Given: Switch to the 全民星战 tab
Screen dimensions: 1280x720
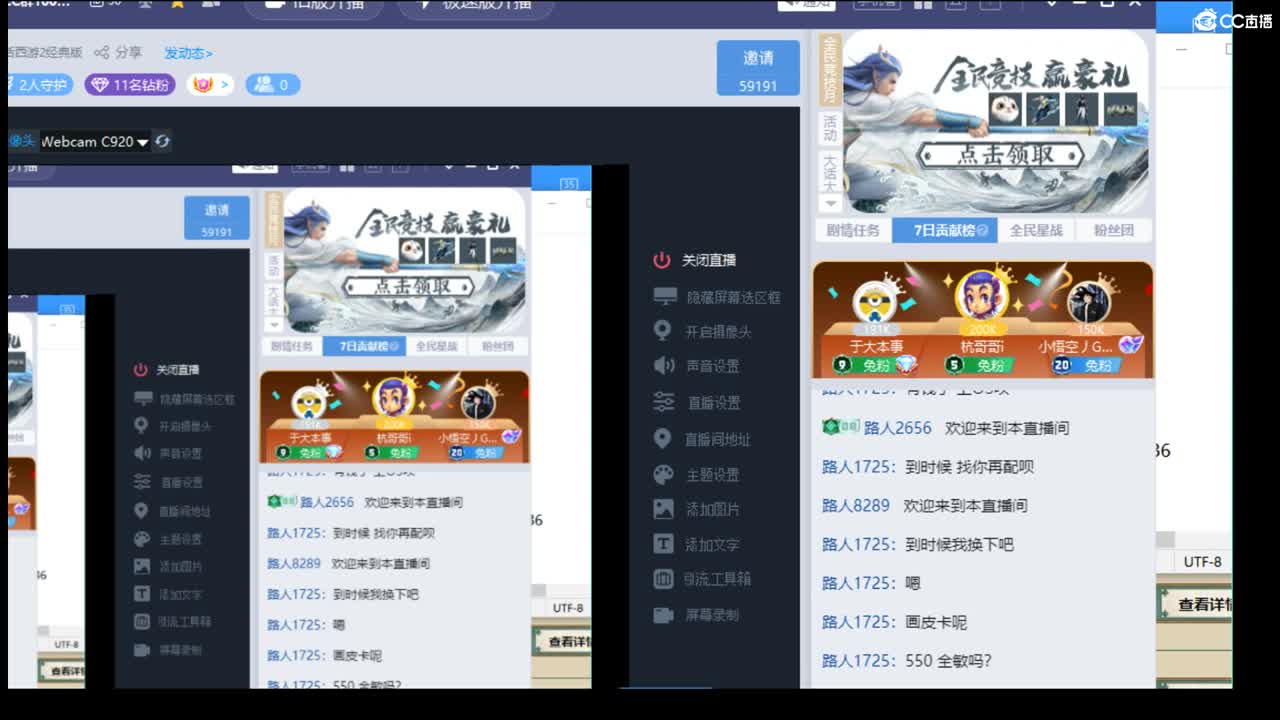Looking at the screenshot, I should [x=1036, y=230].
